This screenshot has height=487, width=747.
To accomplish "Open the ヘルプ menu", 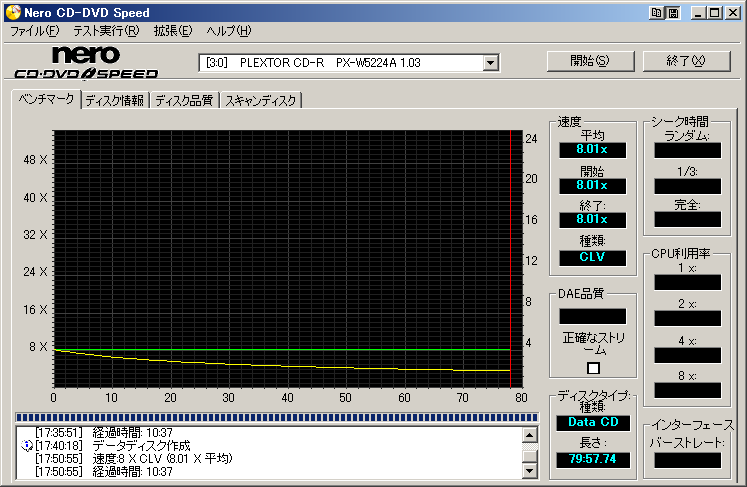I will (228, 31).
